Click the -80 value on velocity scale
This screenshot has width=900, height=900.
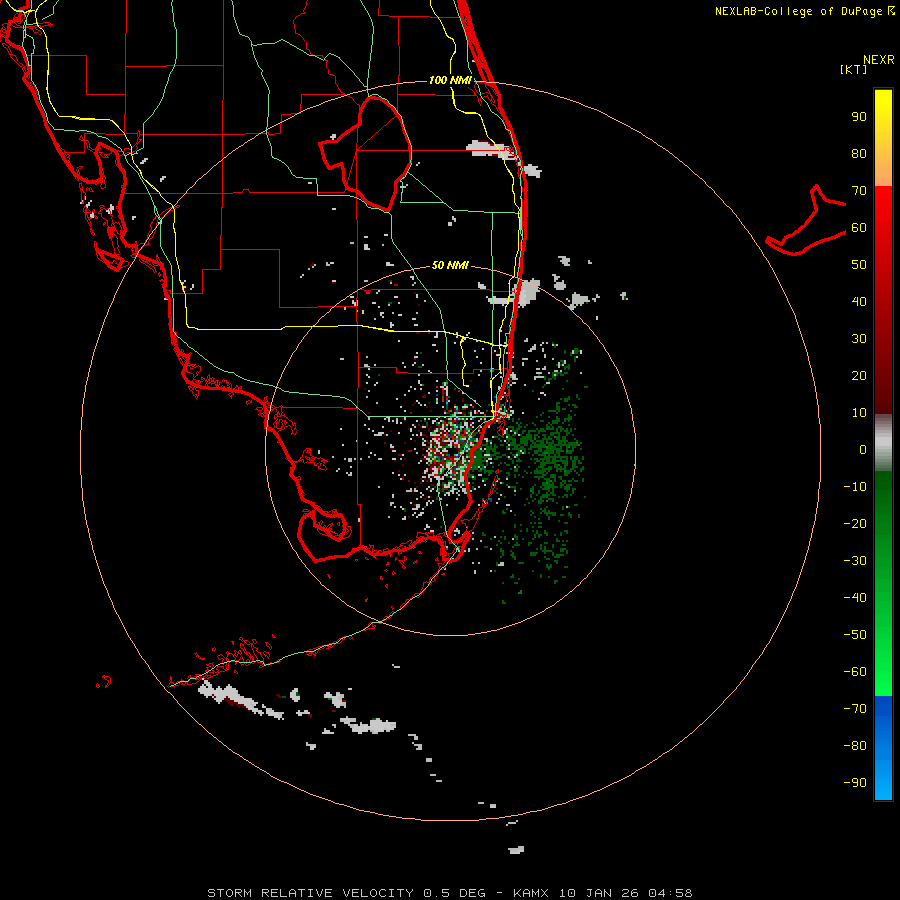click(855, 746)
